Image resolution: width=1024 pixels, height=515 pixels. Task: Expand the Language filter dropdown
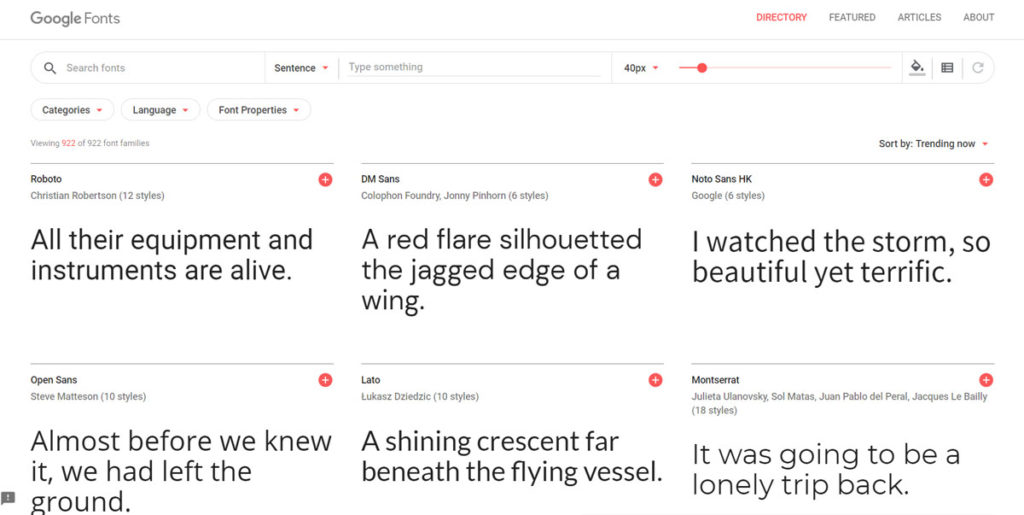[160, 110]
